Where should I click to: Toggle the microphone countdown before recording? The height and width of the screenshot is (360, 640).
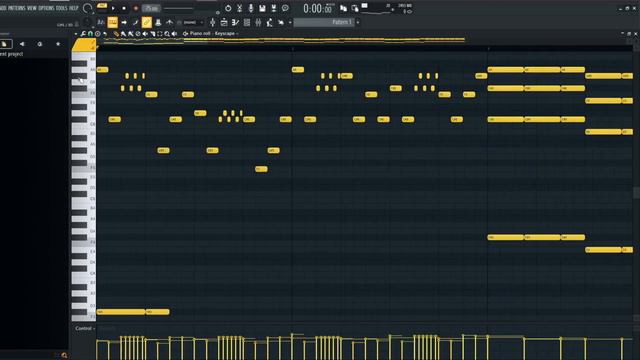(x=251, y=8)
